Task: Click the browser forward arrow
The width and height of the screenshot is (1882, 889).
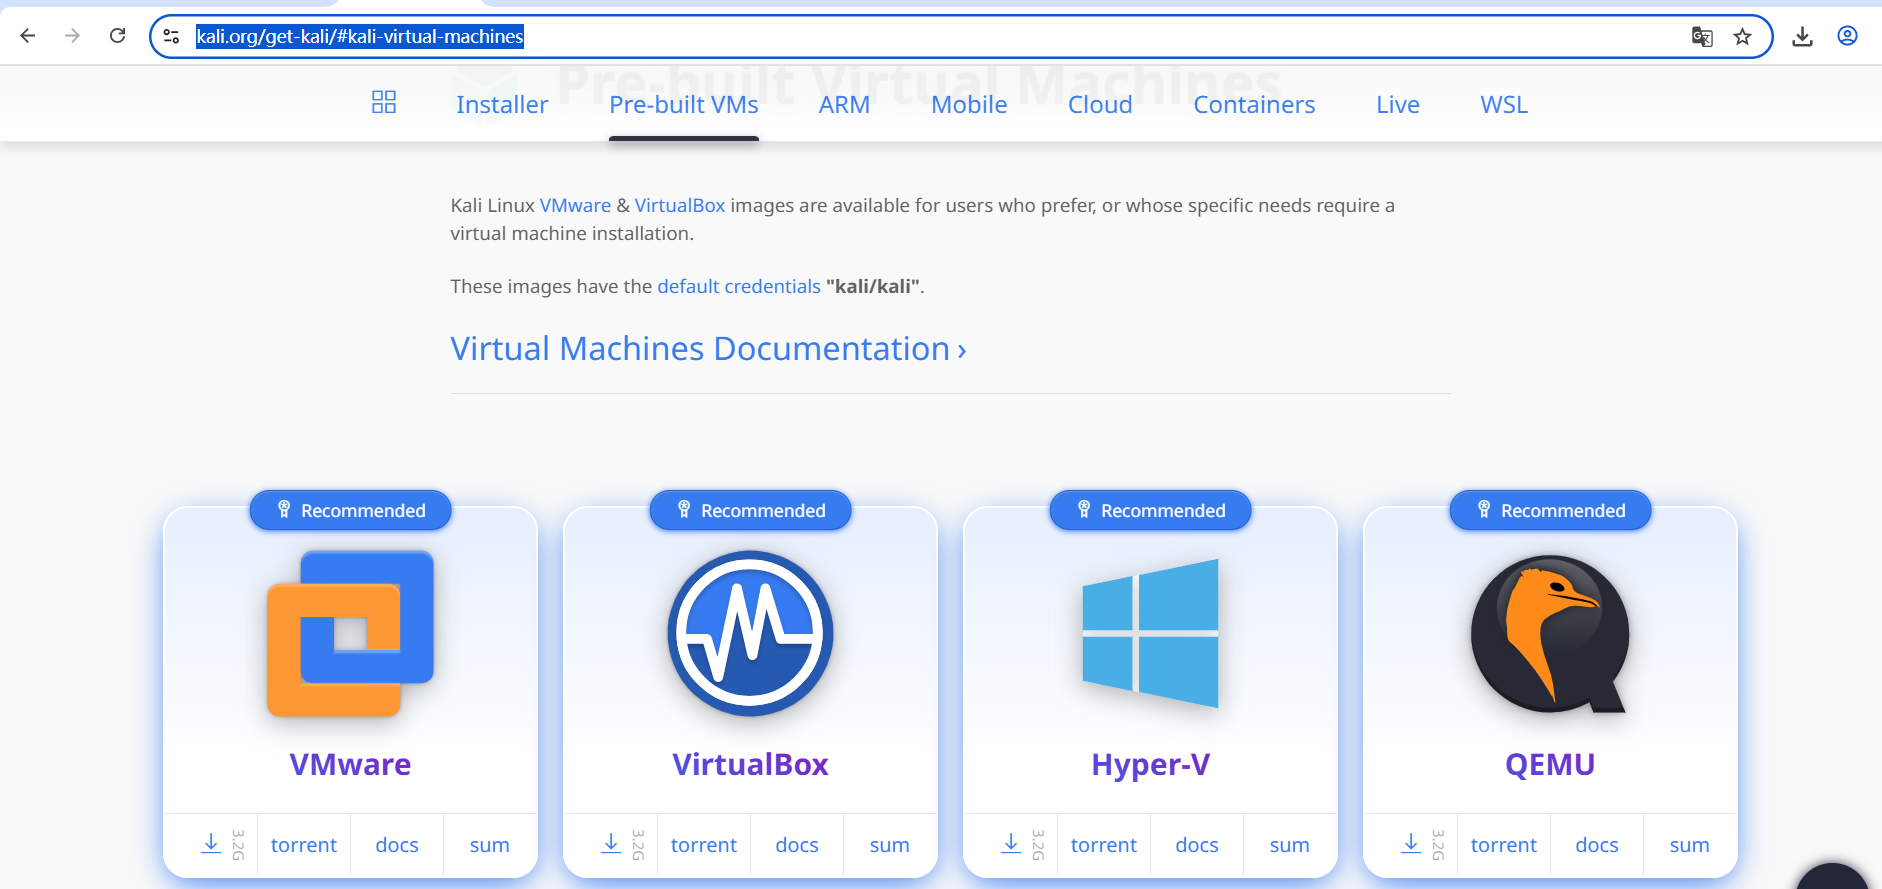Action: coord(72,36)
